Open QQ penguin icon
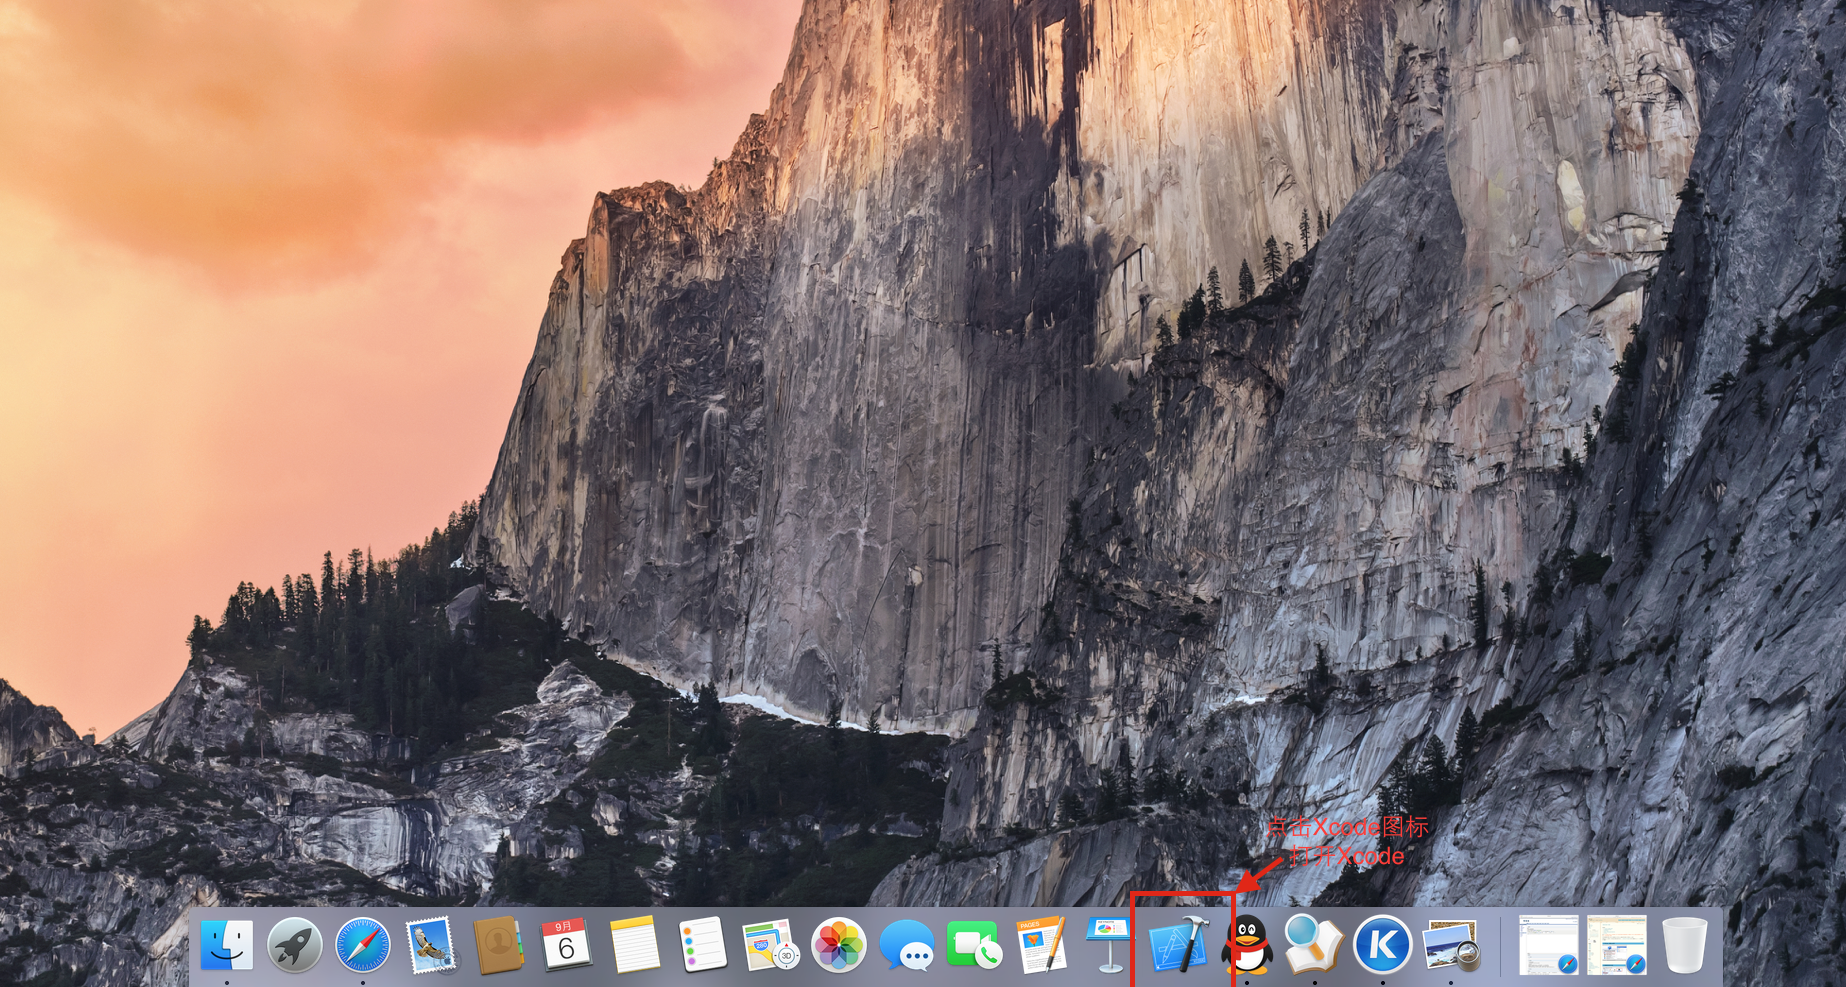This screenshot has width=1846, height=987. tap(1247, 945)
